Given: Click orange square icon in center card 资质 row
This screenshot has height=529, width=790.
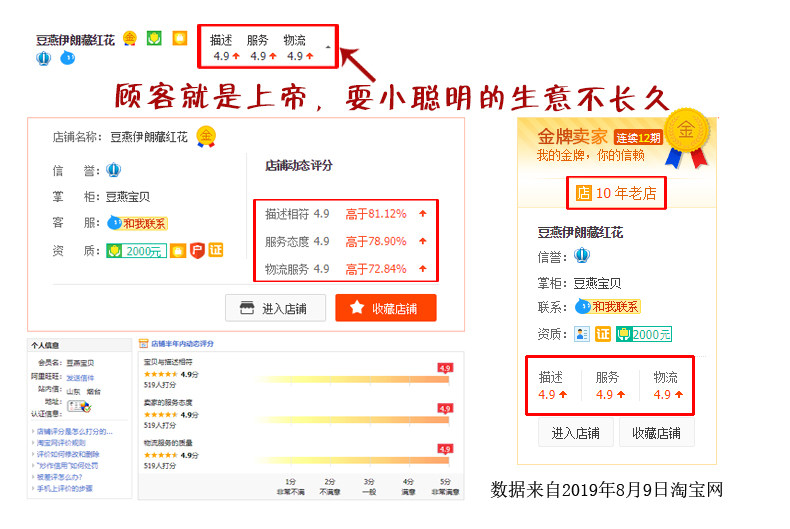Looking at the screenshot, I should tap(178, 250).
